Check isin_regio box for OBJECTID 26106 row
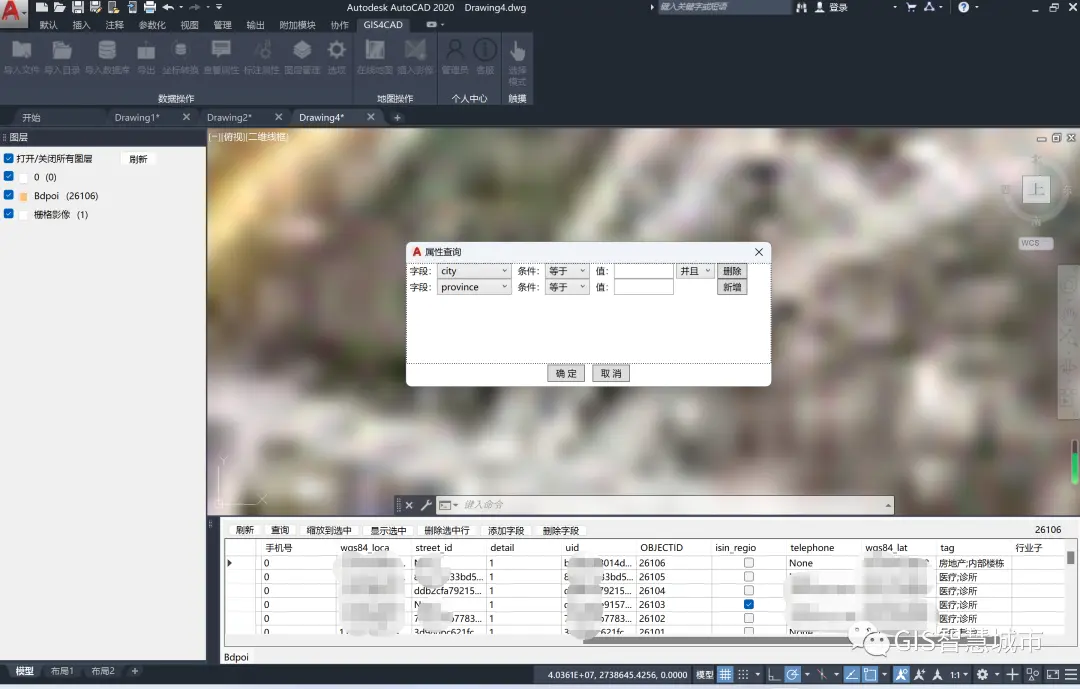 coord(749,563)
